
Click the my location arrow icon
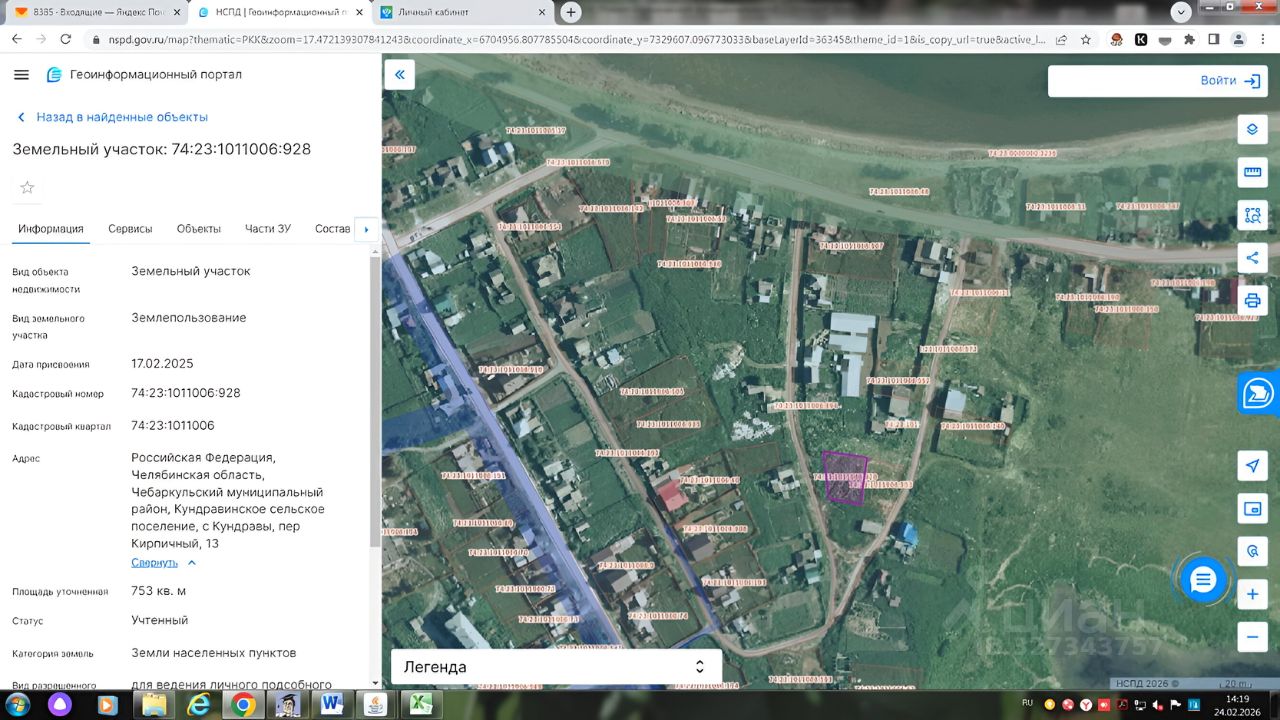(x=1252, y=466)
